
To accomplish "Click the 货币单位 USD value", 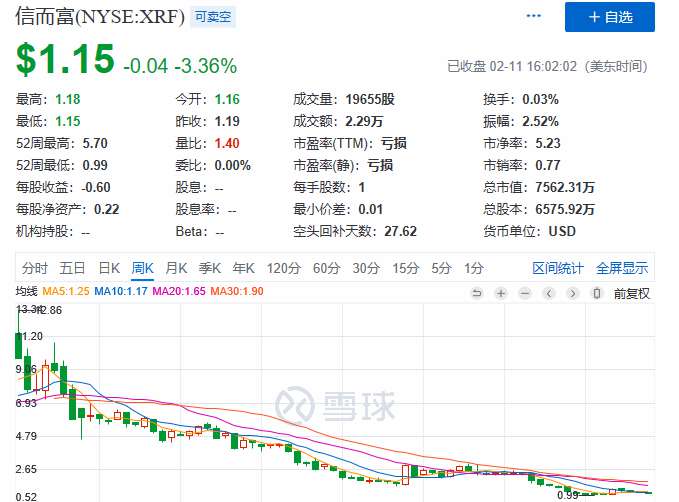I will click(562, 231).
